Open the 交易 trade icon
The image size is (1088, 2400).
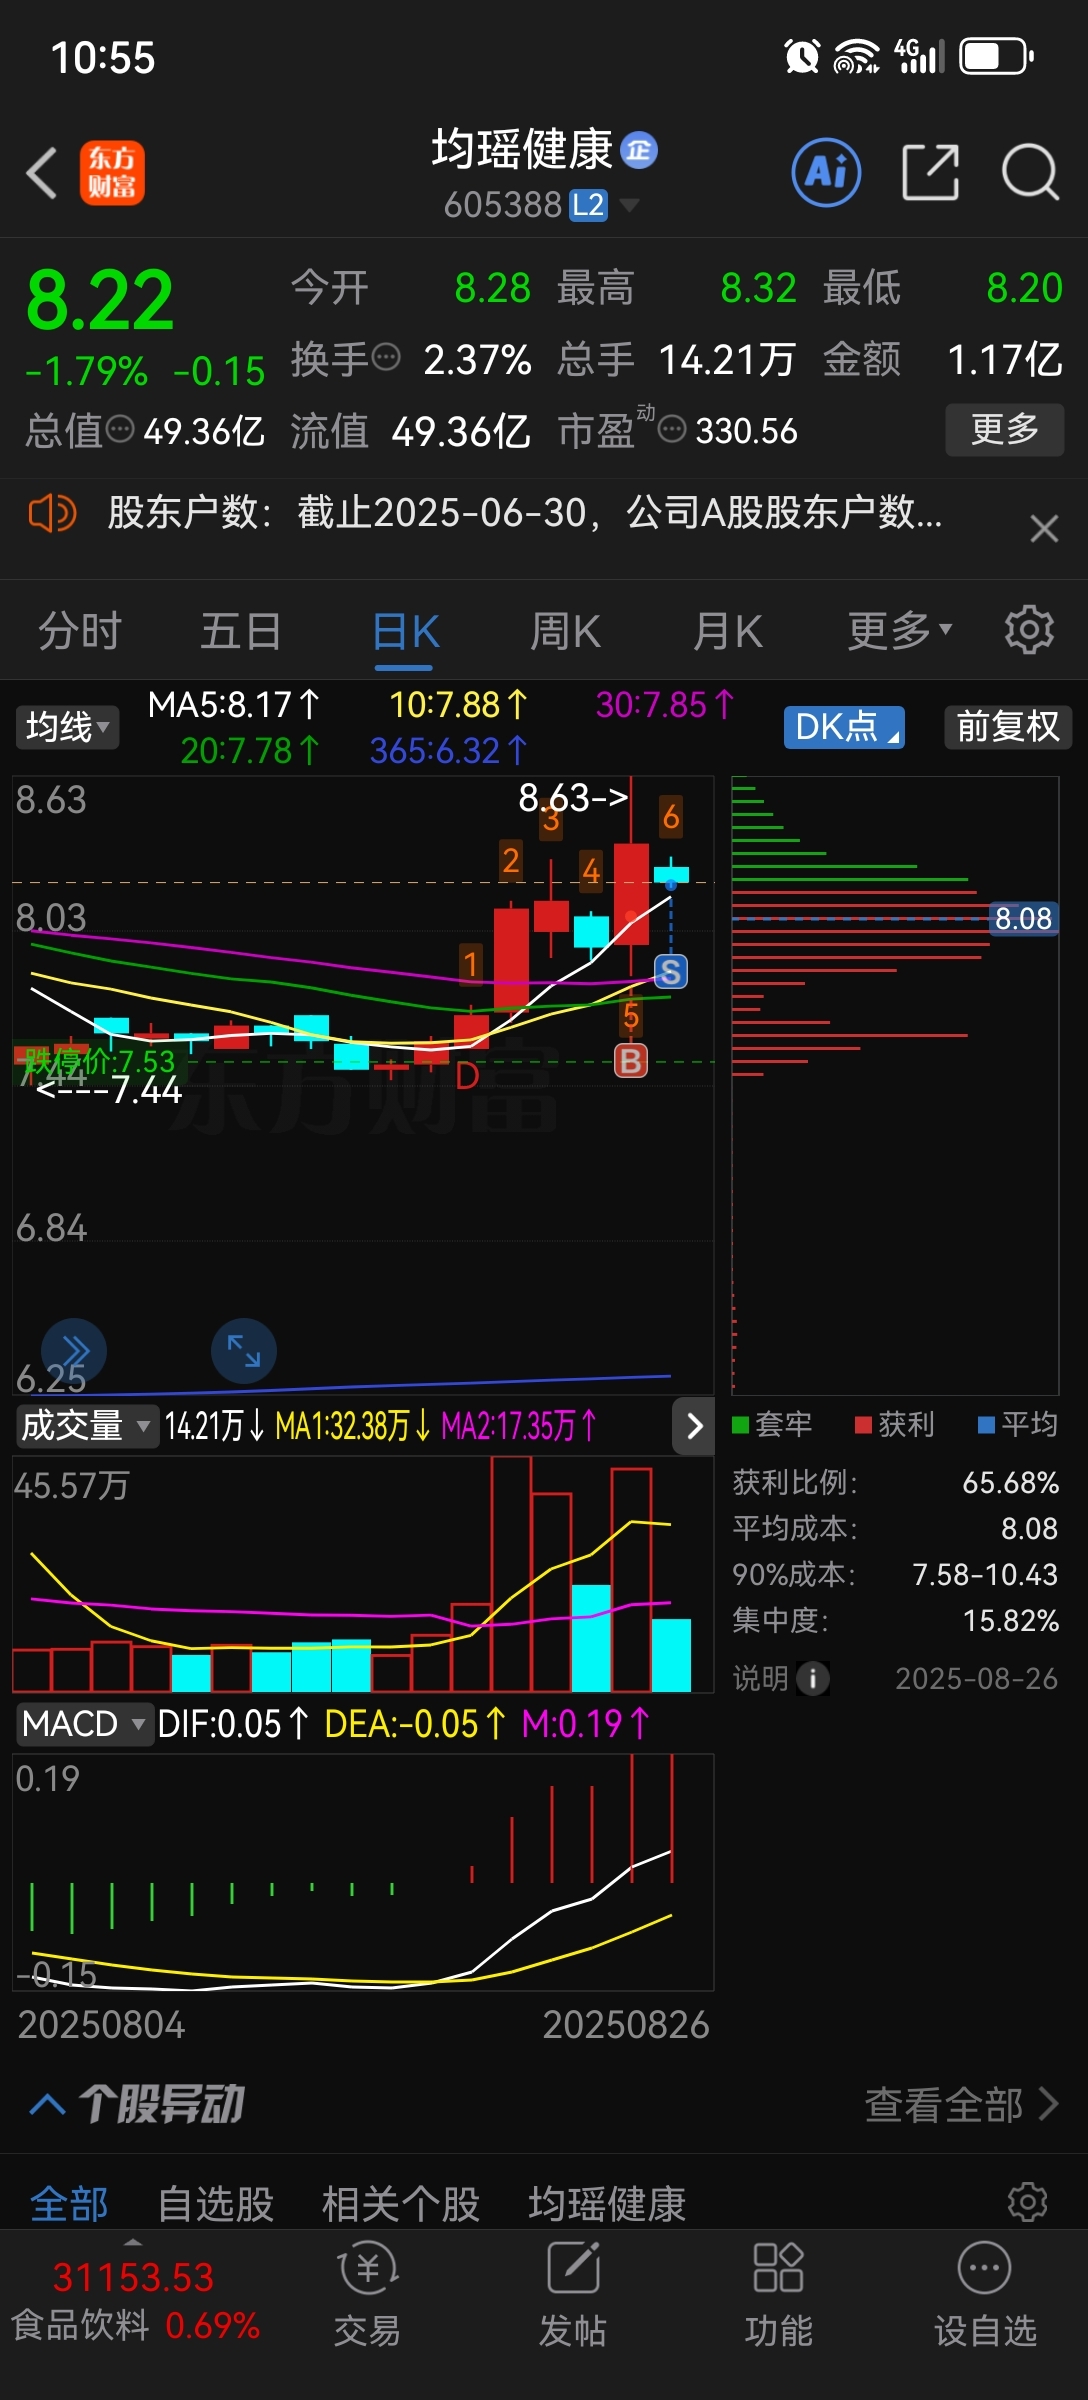(x=367, y=2296)
